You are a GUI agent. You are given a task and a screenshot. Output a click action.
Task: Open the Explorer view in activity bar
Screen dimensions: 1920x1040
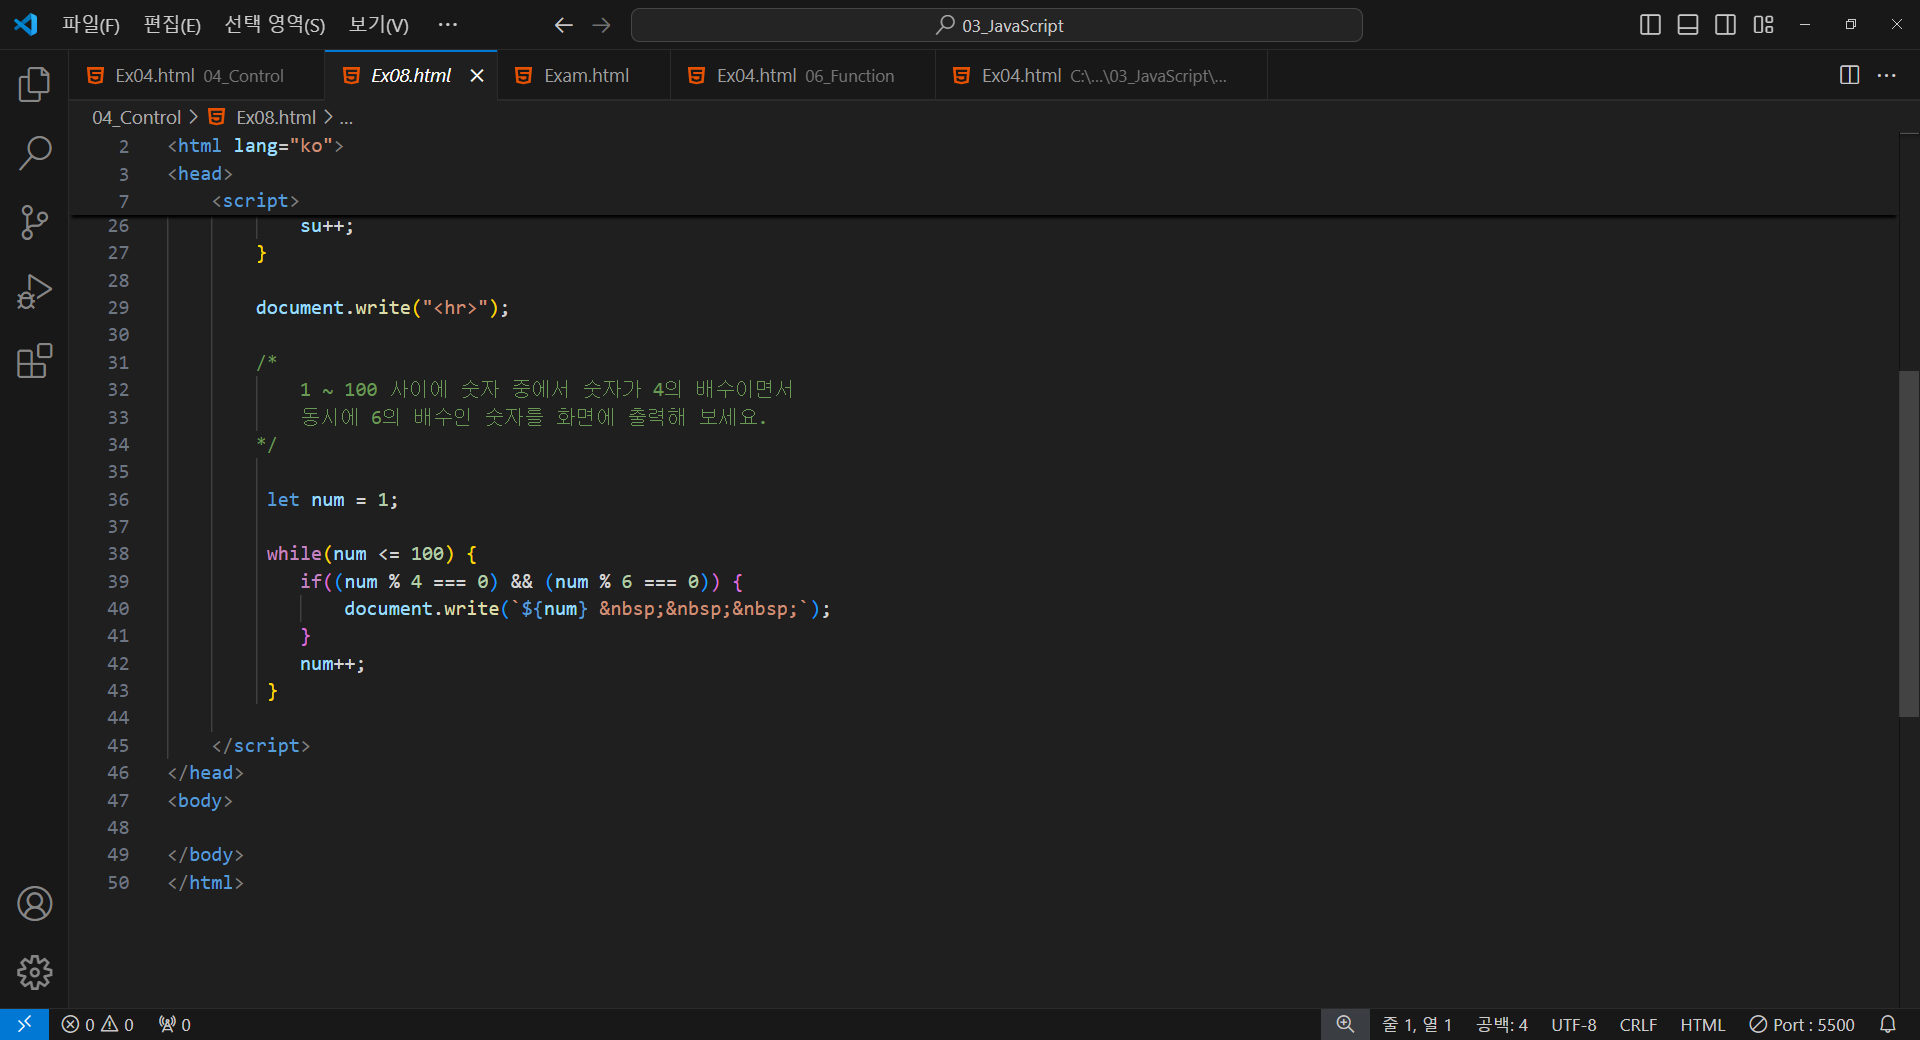(x=34, y=85)
